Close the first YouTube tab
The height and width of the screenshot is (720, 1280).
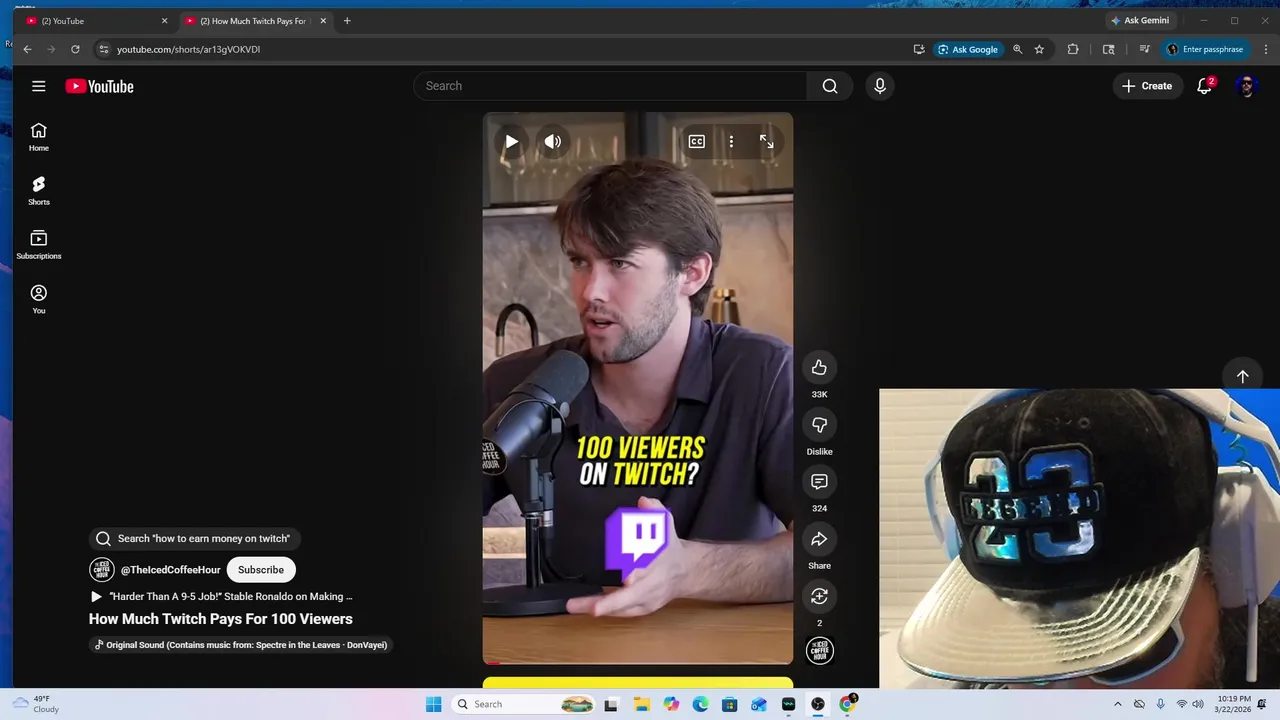(x=165, y=21)
